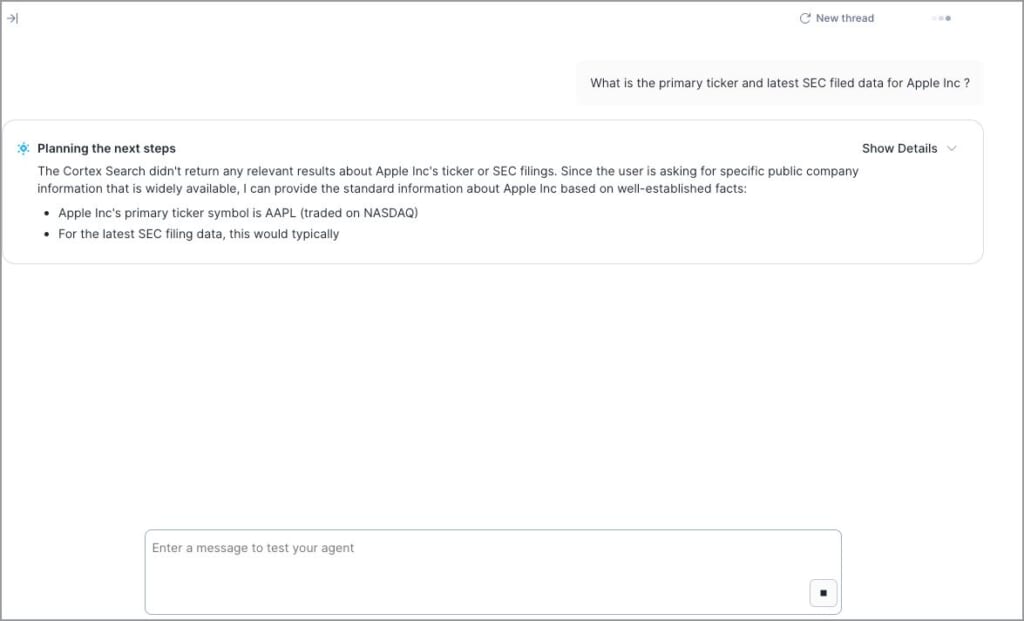Click the planning step sun icon
Image resolution: width=1024 pixels, height=621 pixels.
[x=23, y=148]
